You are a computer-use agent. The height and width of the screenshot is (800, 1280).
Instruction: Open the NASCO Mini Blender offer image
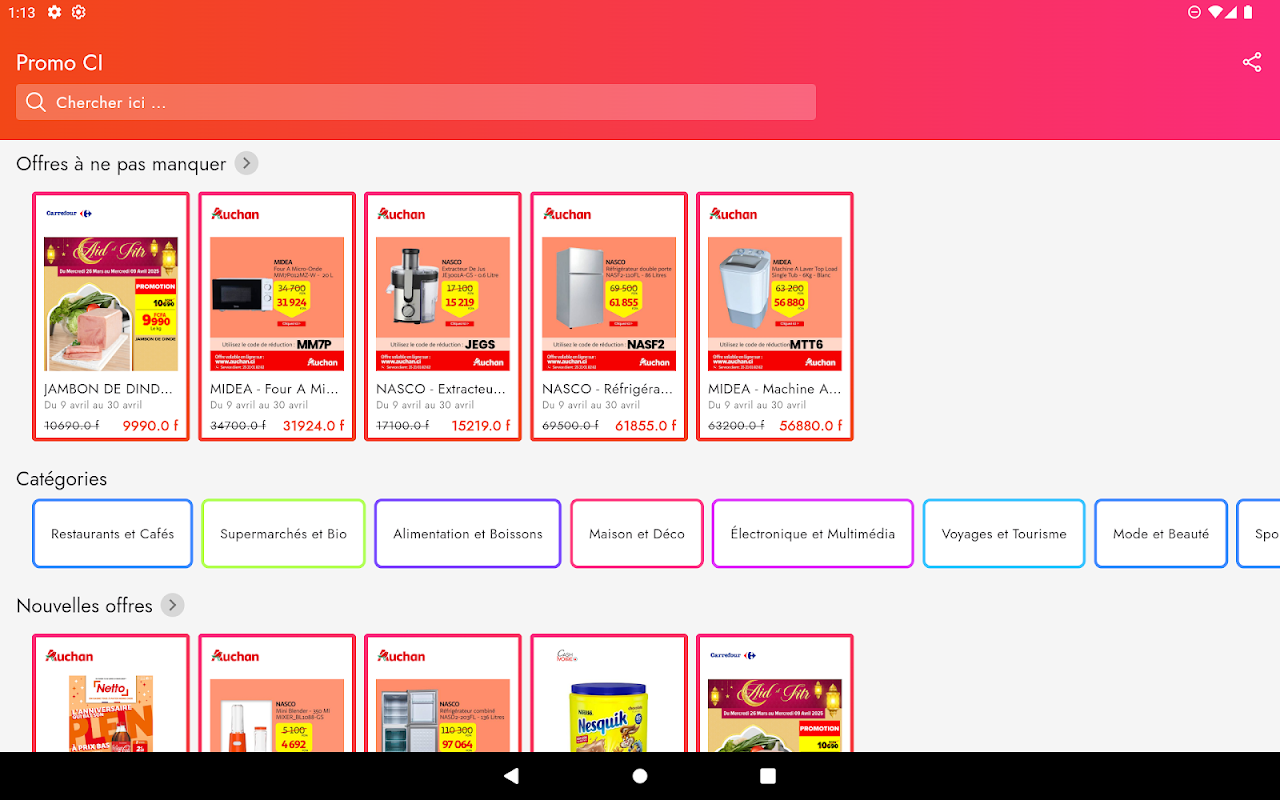pos(277,715)
